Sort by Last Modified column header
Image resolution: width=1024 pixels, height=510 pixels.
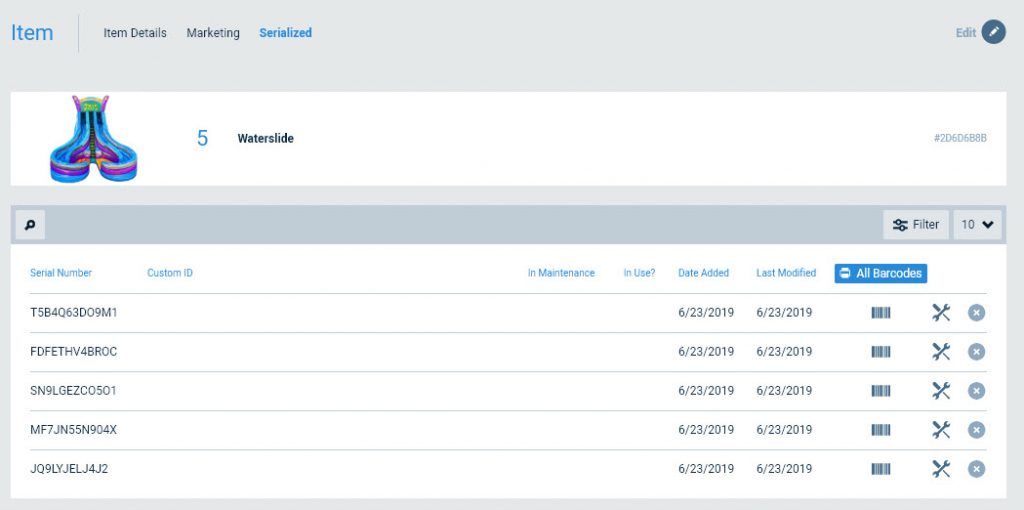point(786,273)
